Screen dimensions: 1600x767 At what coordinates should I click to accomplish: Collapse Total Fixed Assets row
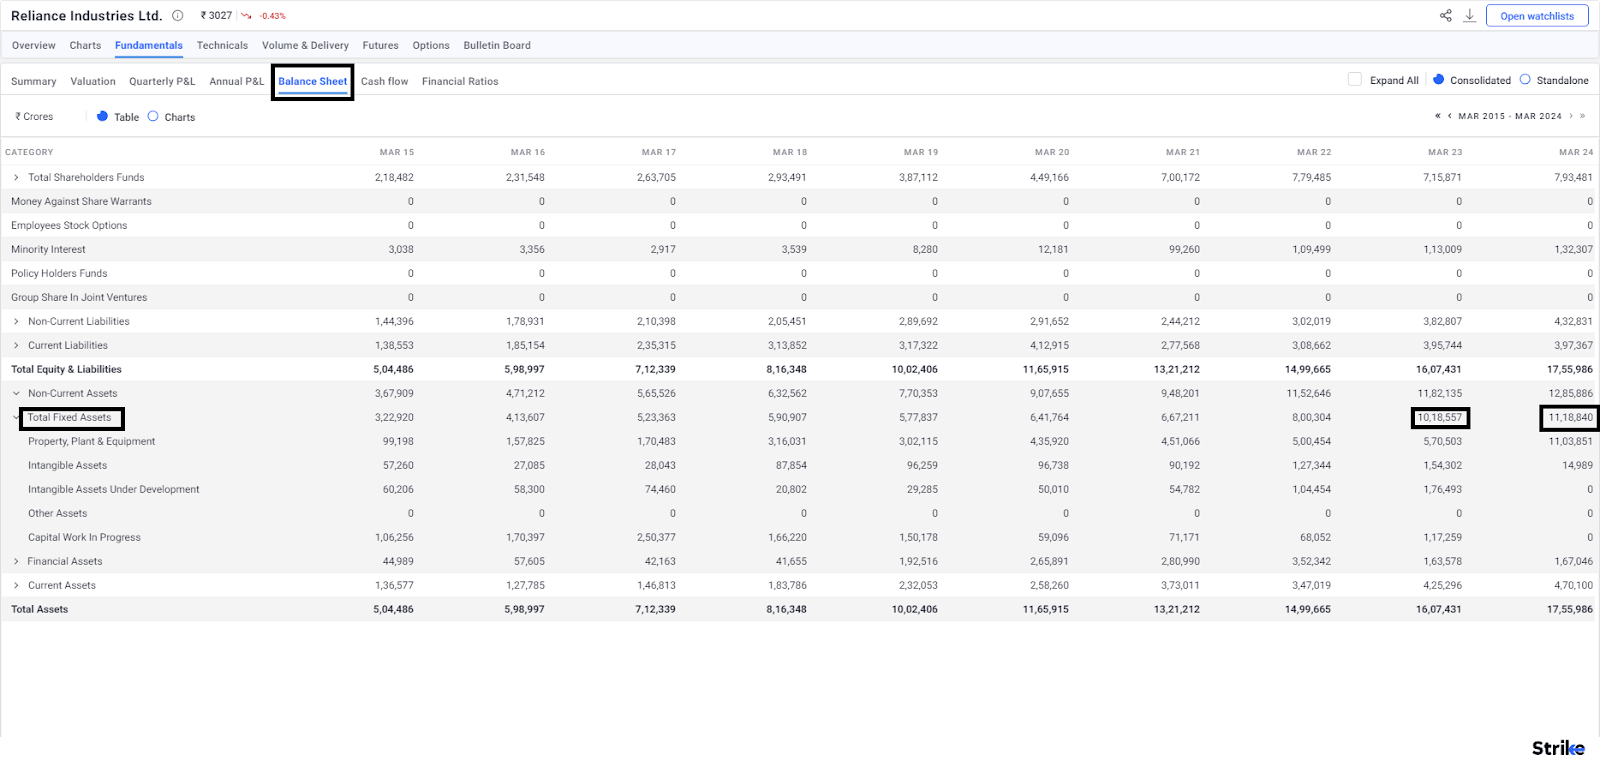16,417
